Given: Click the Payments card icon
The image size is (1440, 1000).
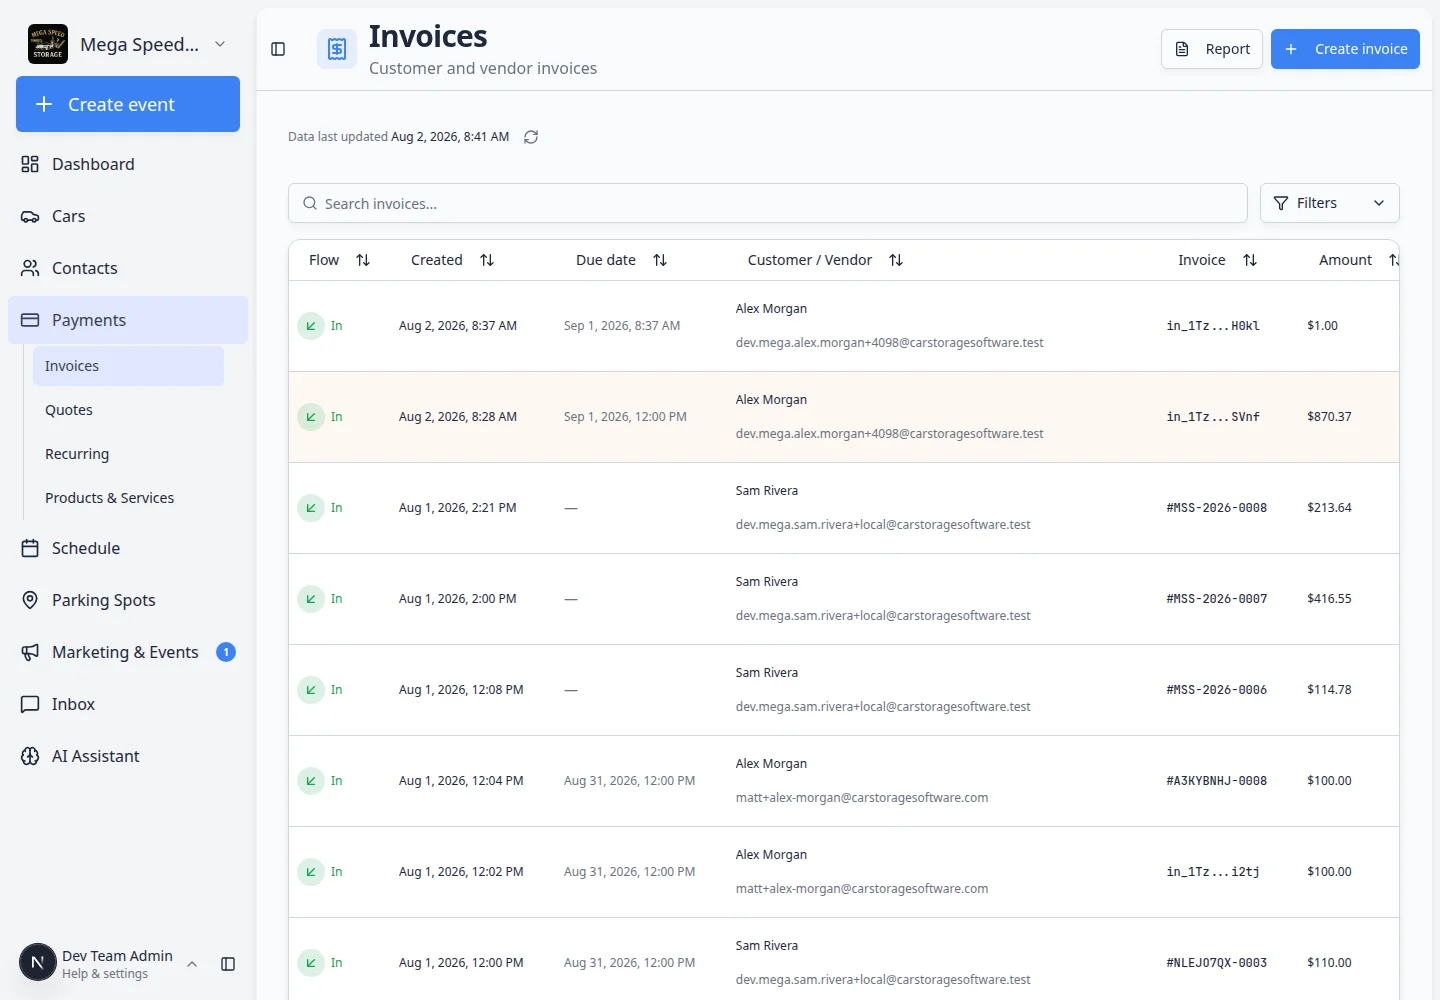Looking at the screenshot, I should point(30,320).
